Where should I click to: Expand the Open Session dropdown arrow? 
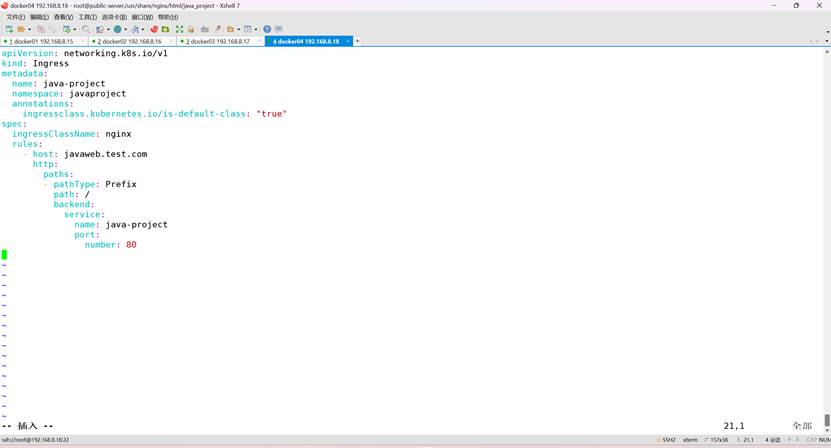29,29
